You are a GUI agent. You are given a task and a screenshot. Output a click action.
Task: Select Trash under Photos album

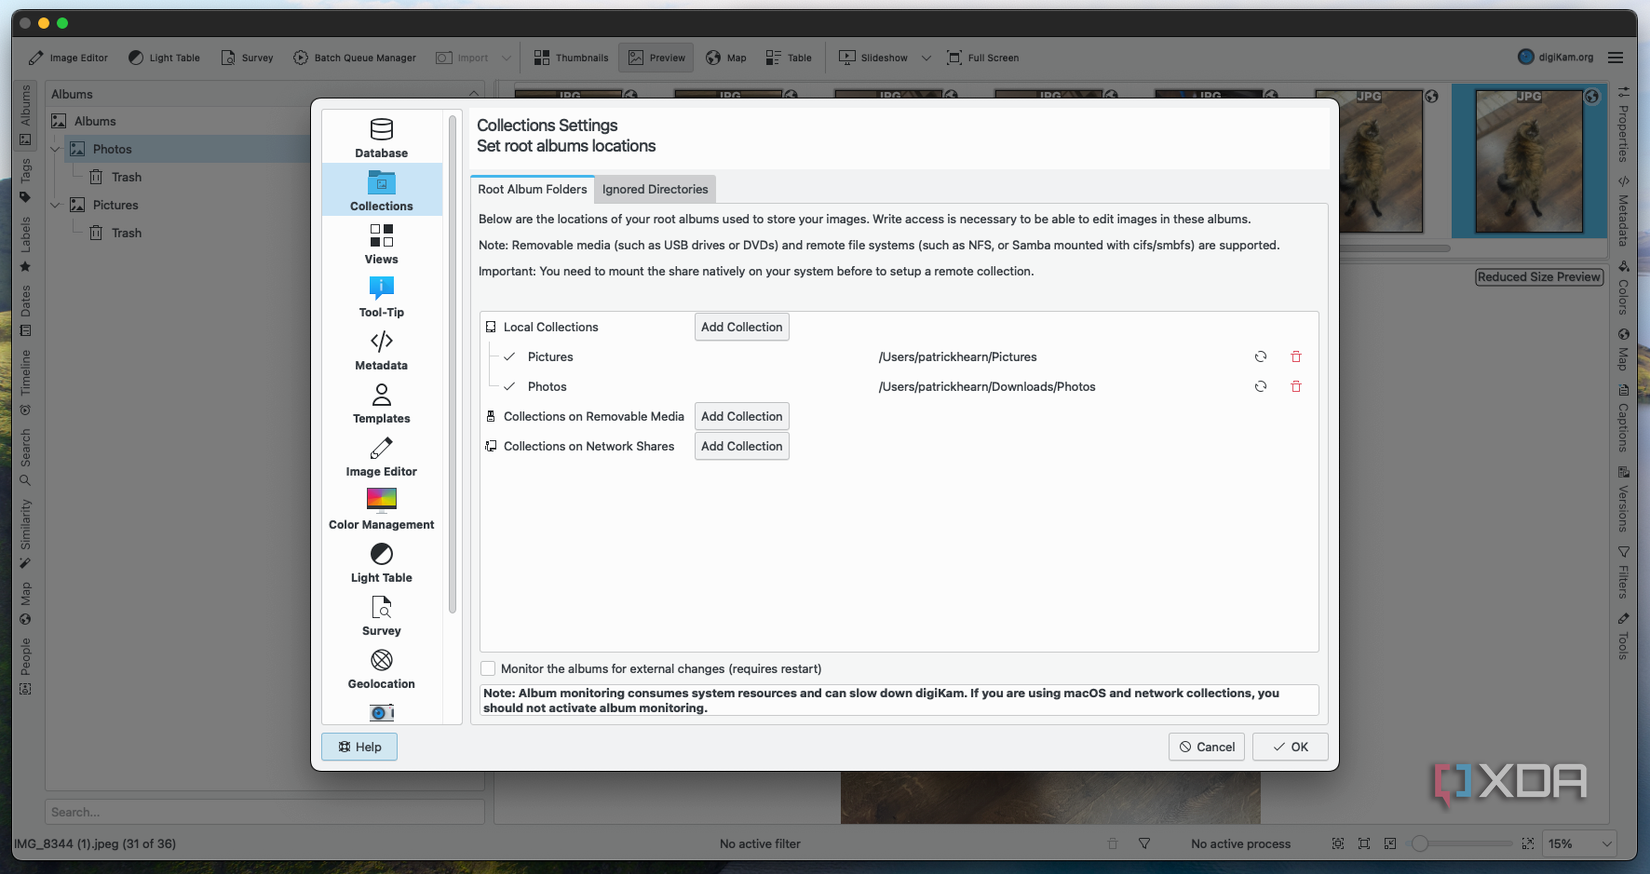coord(126,177)
